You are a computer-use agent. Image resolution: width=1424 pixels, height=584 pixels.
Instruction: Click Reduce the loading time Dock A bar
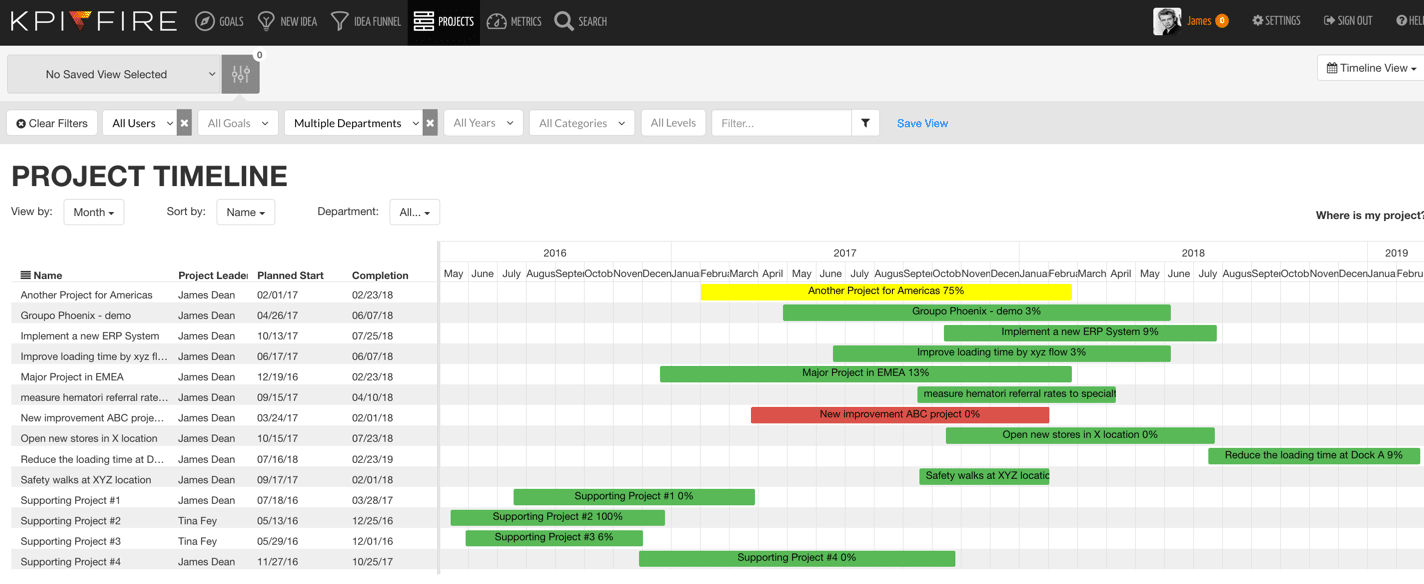(x=1314, y=455)
